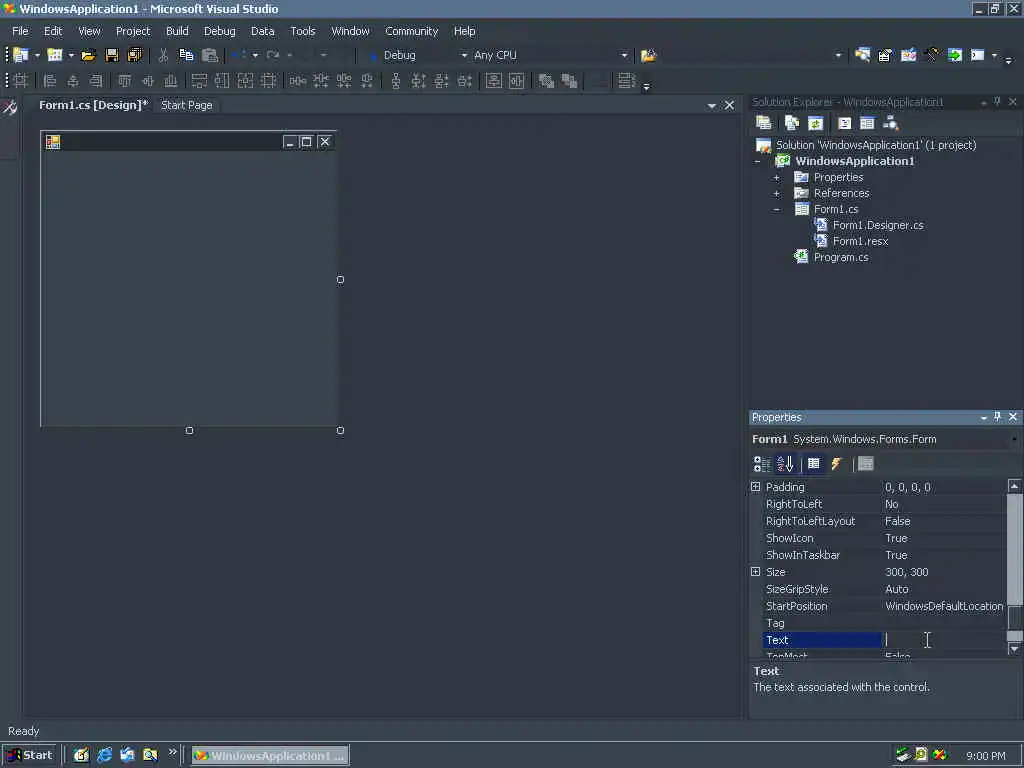Click Solution Explorer Refresh icon

(815, 123)
